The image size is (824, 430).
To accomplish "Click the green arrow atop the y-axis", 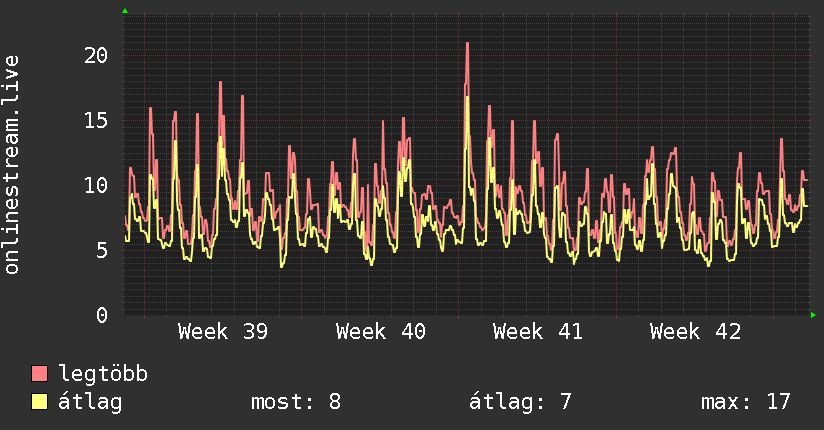I will (125, 11).
